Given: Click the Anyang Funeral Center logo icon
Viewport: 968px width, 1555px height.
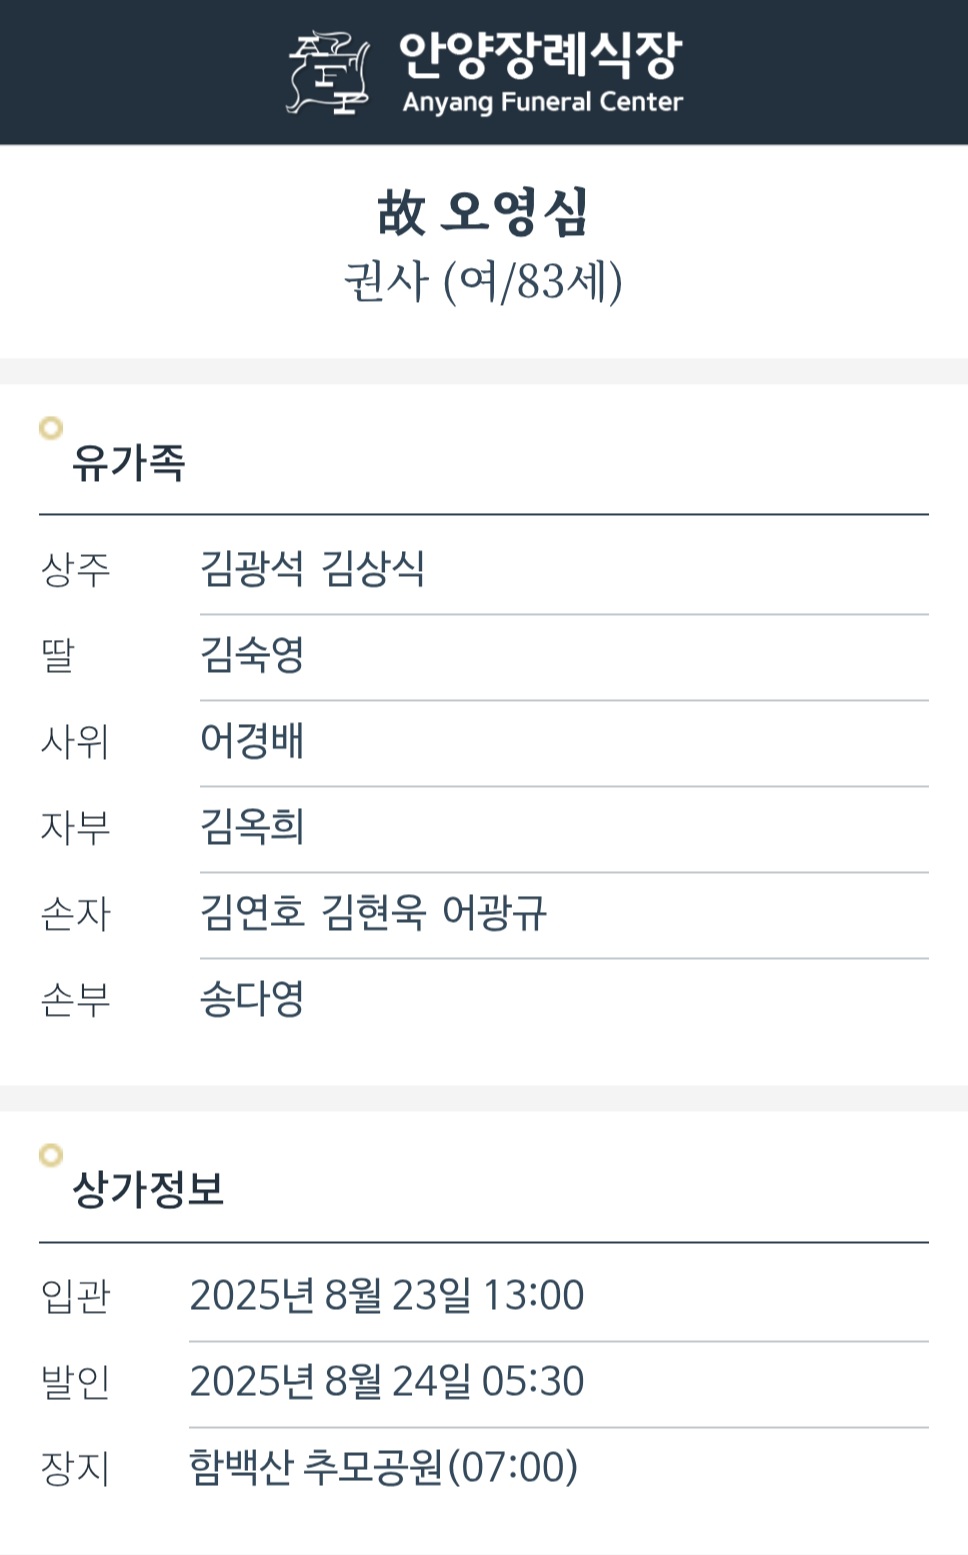Looking at the screenshot, I should (329, 73).
